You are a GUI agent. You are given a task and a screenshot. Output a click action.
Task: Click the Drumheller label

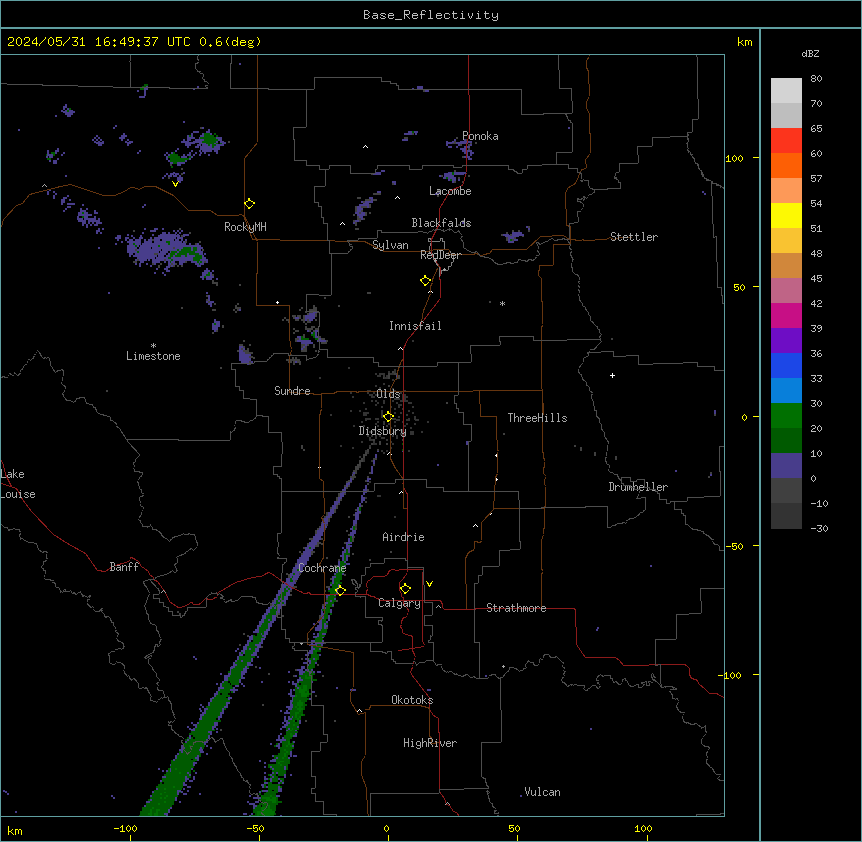point(638,487)
